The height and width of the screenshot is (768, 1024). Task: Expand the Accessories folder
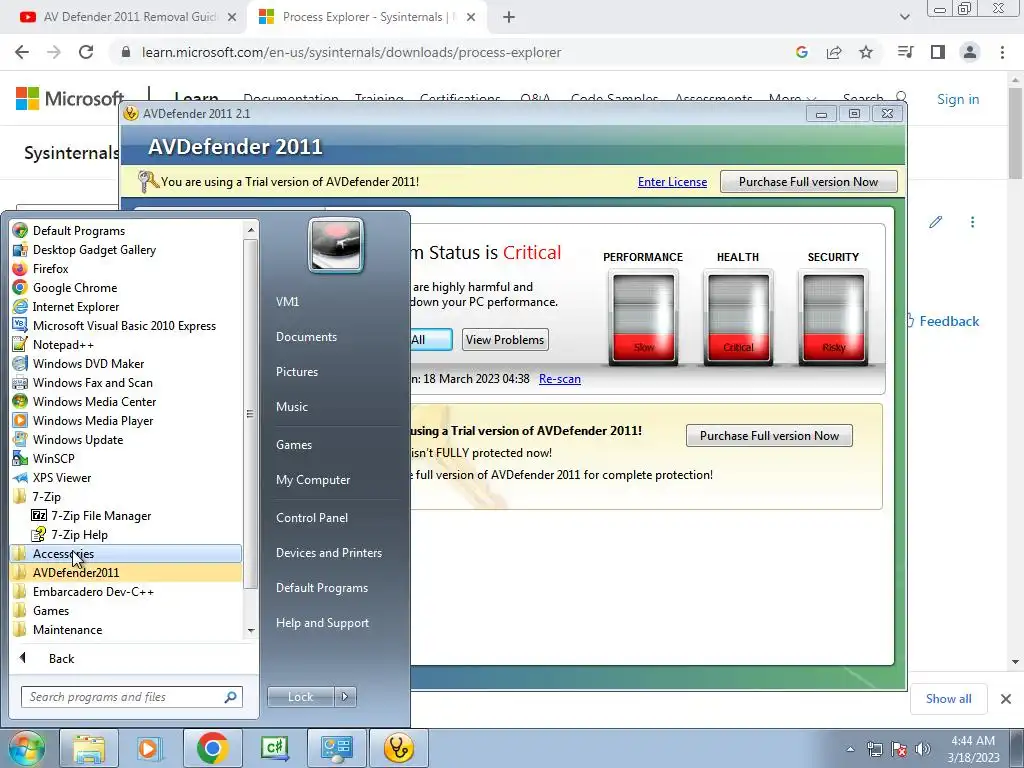click(x=126, y=553)
